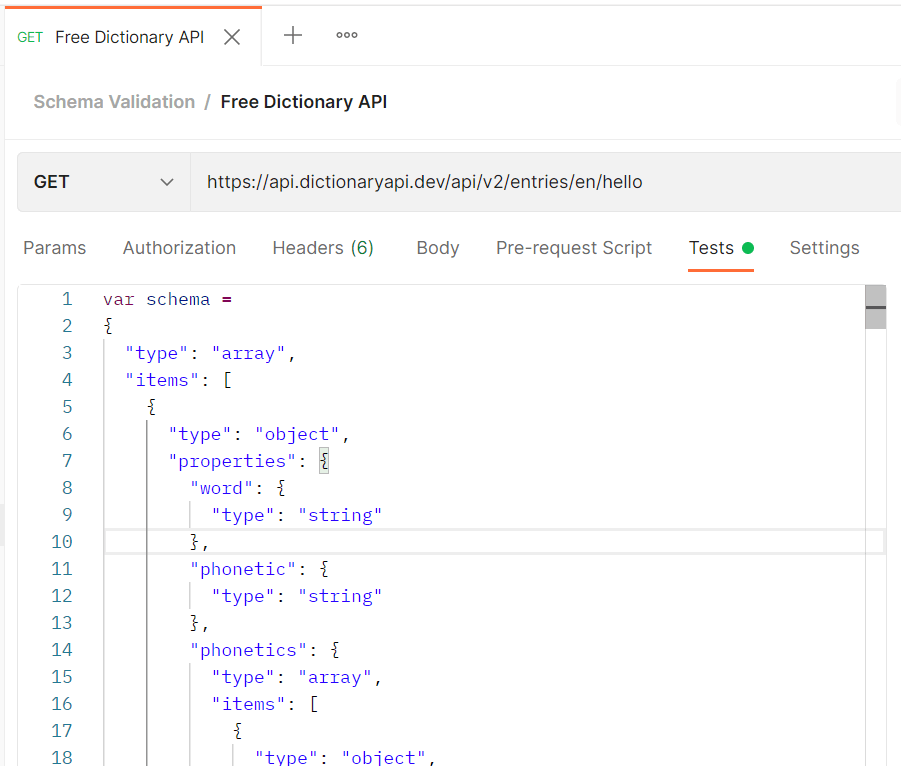This screenshot has height=766, width=901.
Task: Switch to the Authorization tab
Action: (x=179, y=248)
